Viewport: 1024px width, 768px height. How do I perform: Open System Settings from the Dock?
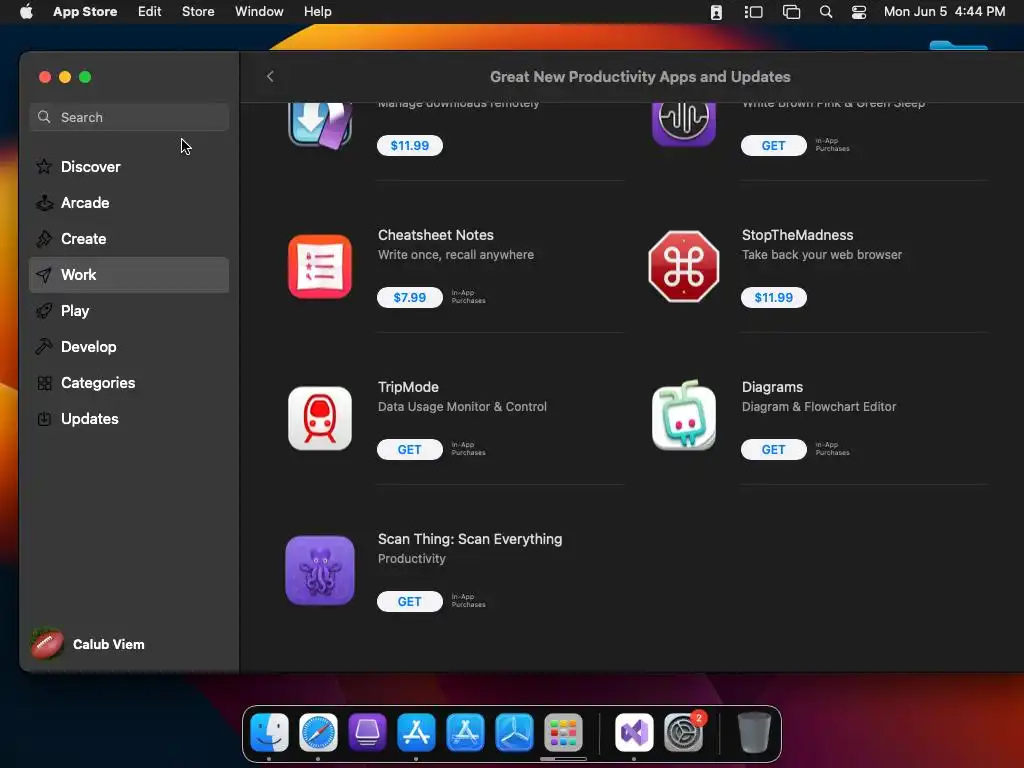click(x=683, y=732)
